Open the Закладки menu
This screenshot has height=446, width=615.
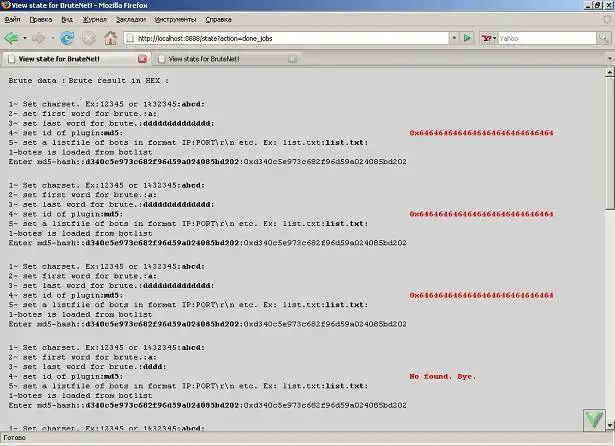point(131,19)
